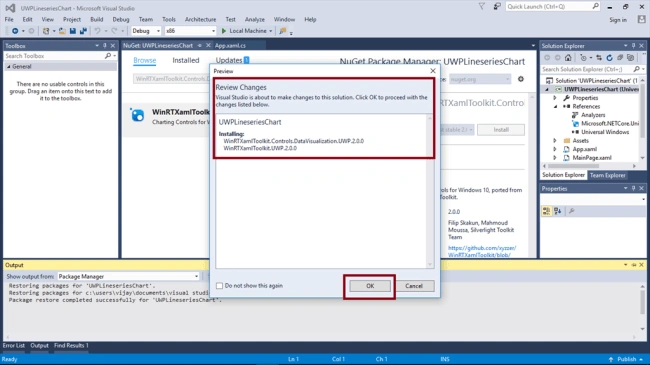The width and height of the screenshot is (650, 365).
Task: Switch to the Team Explorer tab
Action: pos(607,175)
